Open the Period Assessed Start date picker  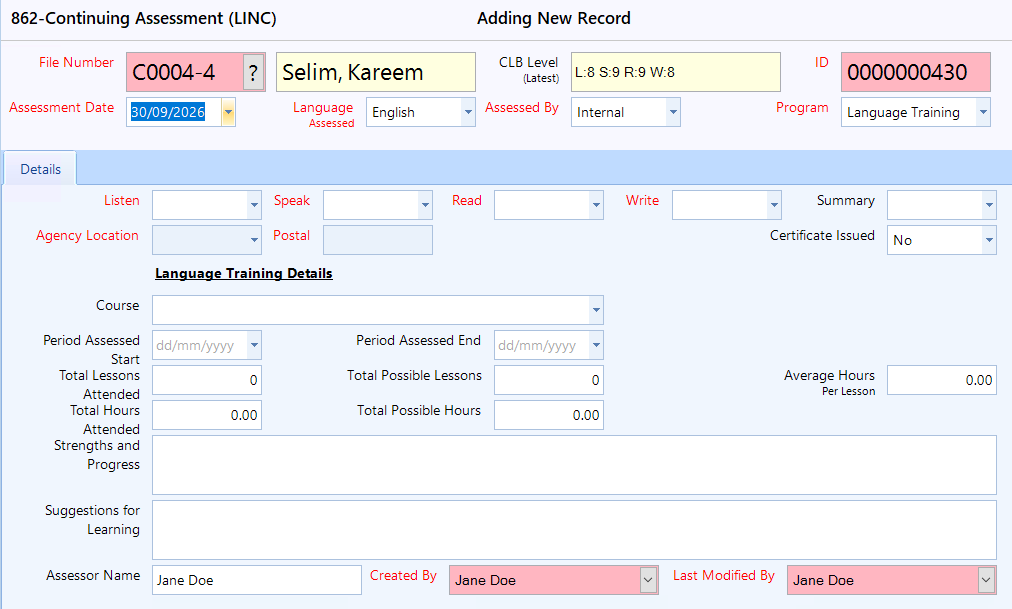pos(254,345)
